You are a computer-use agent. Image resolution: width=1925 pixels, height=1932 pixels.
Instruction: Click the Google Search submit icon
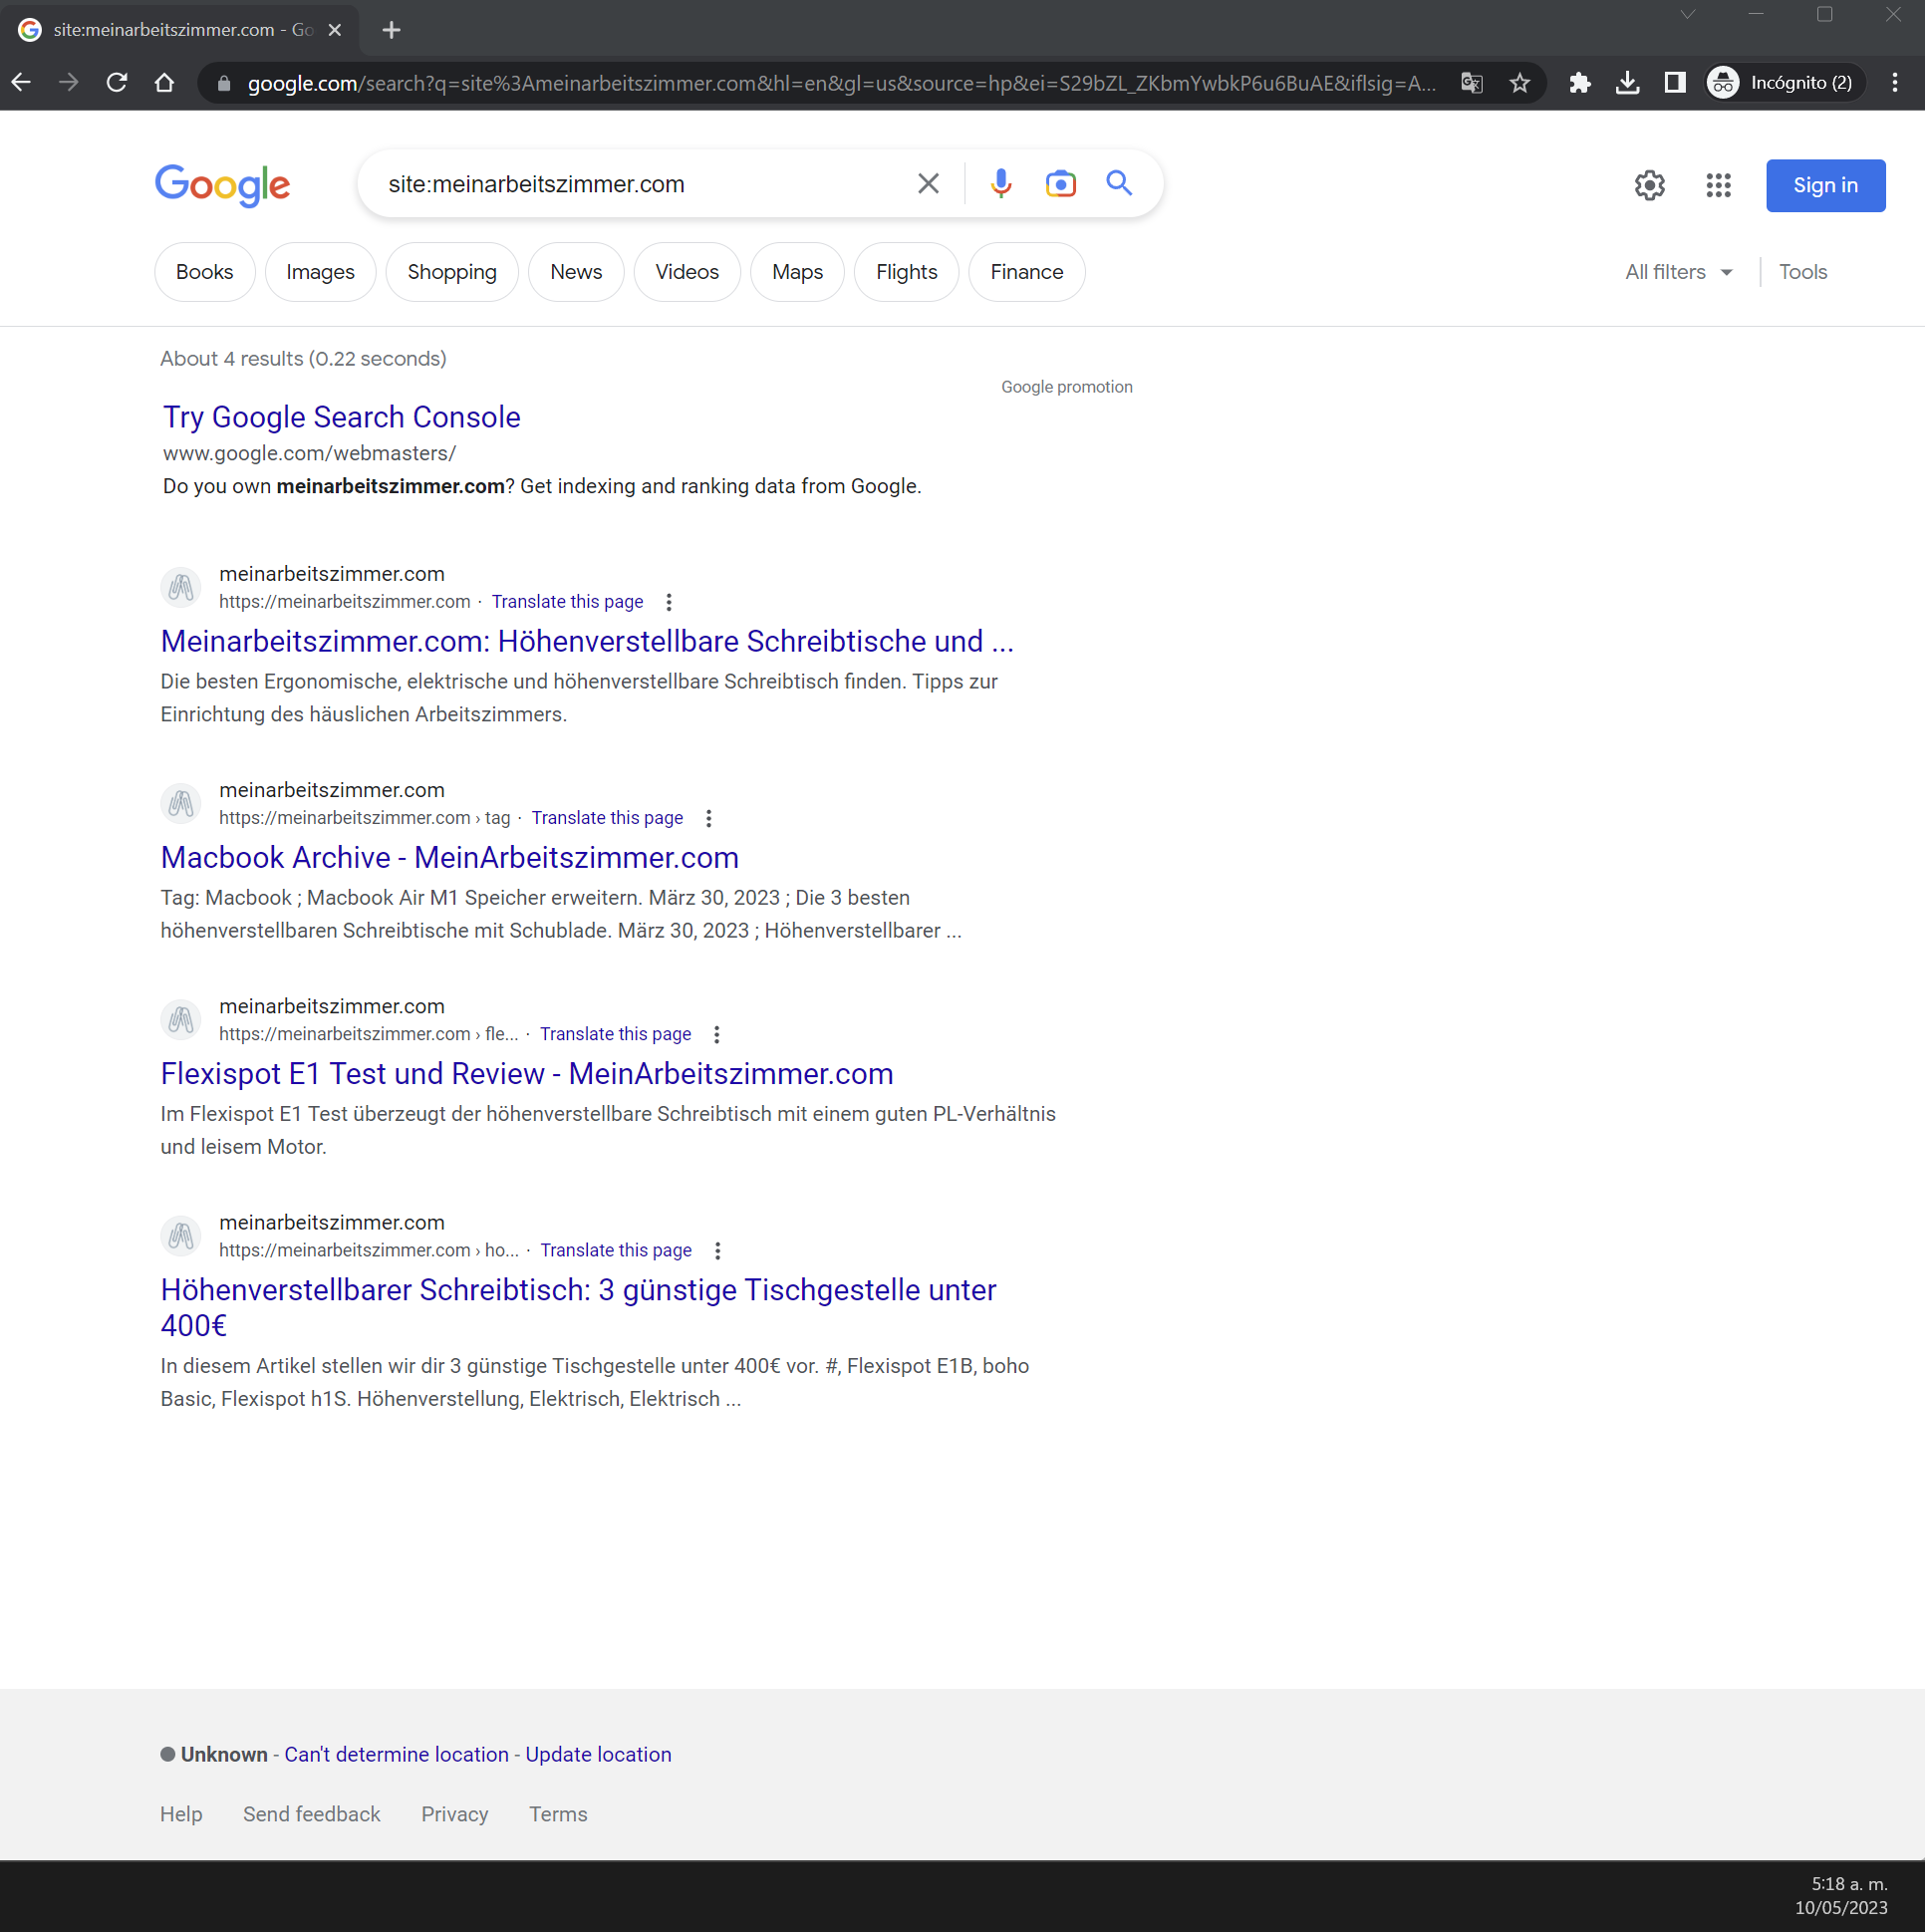point(1119,183)
